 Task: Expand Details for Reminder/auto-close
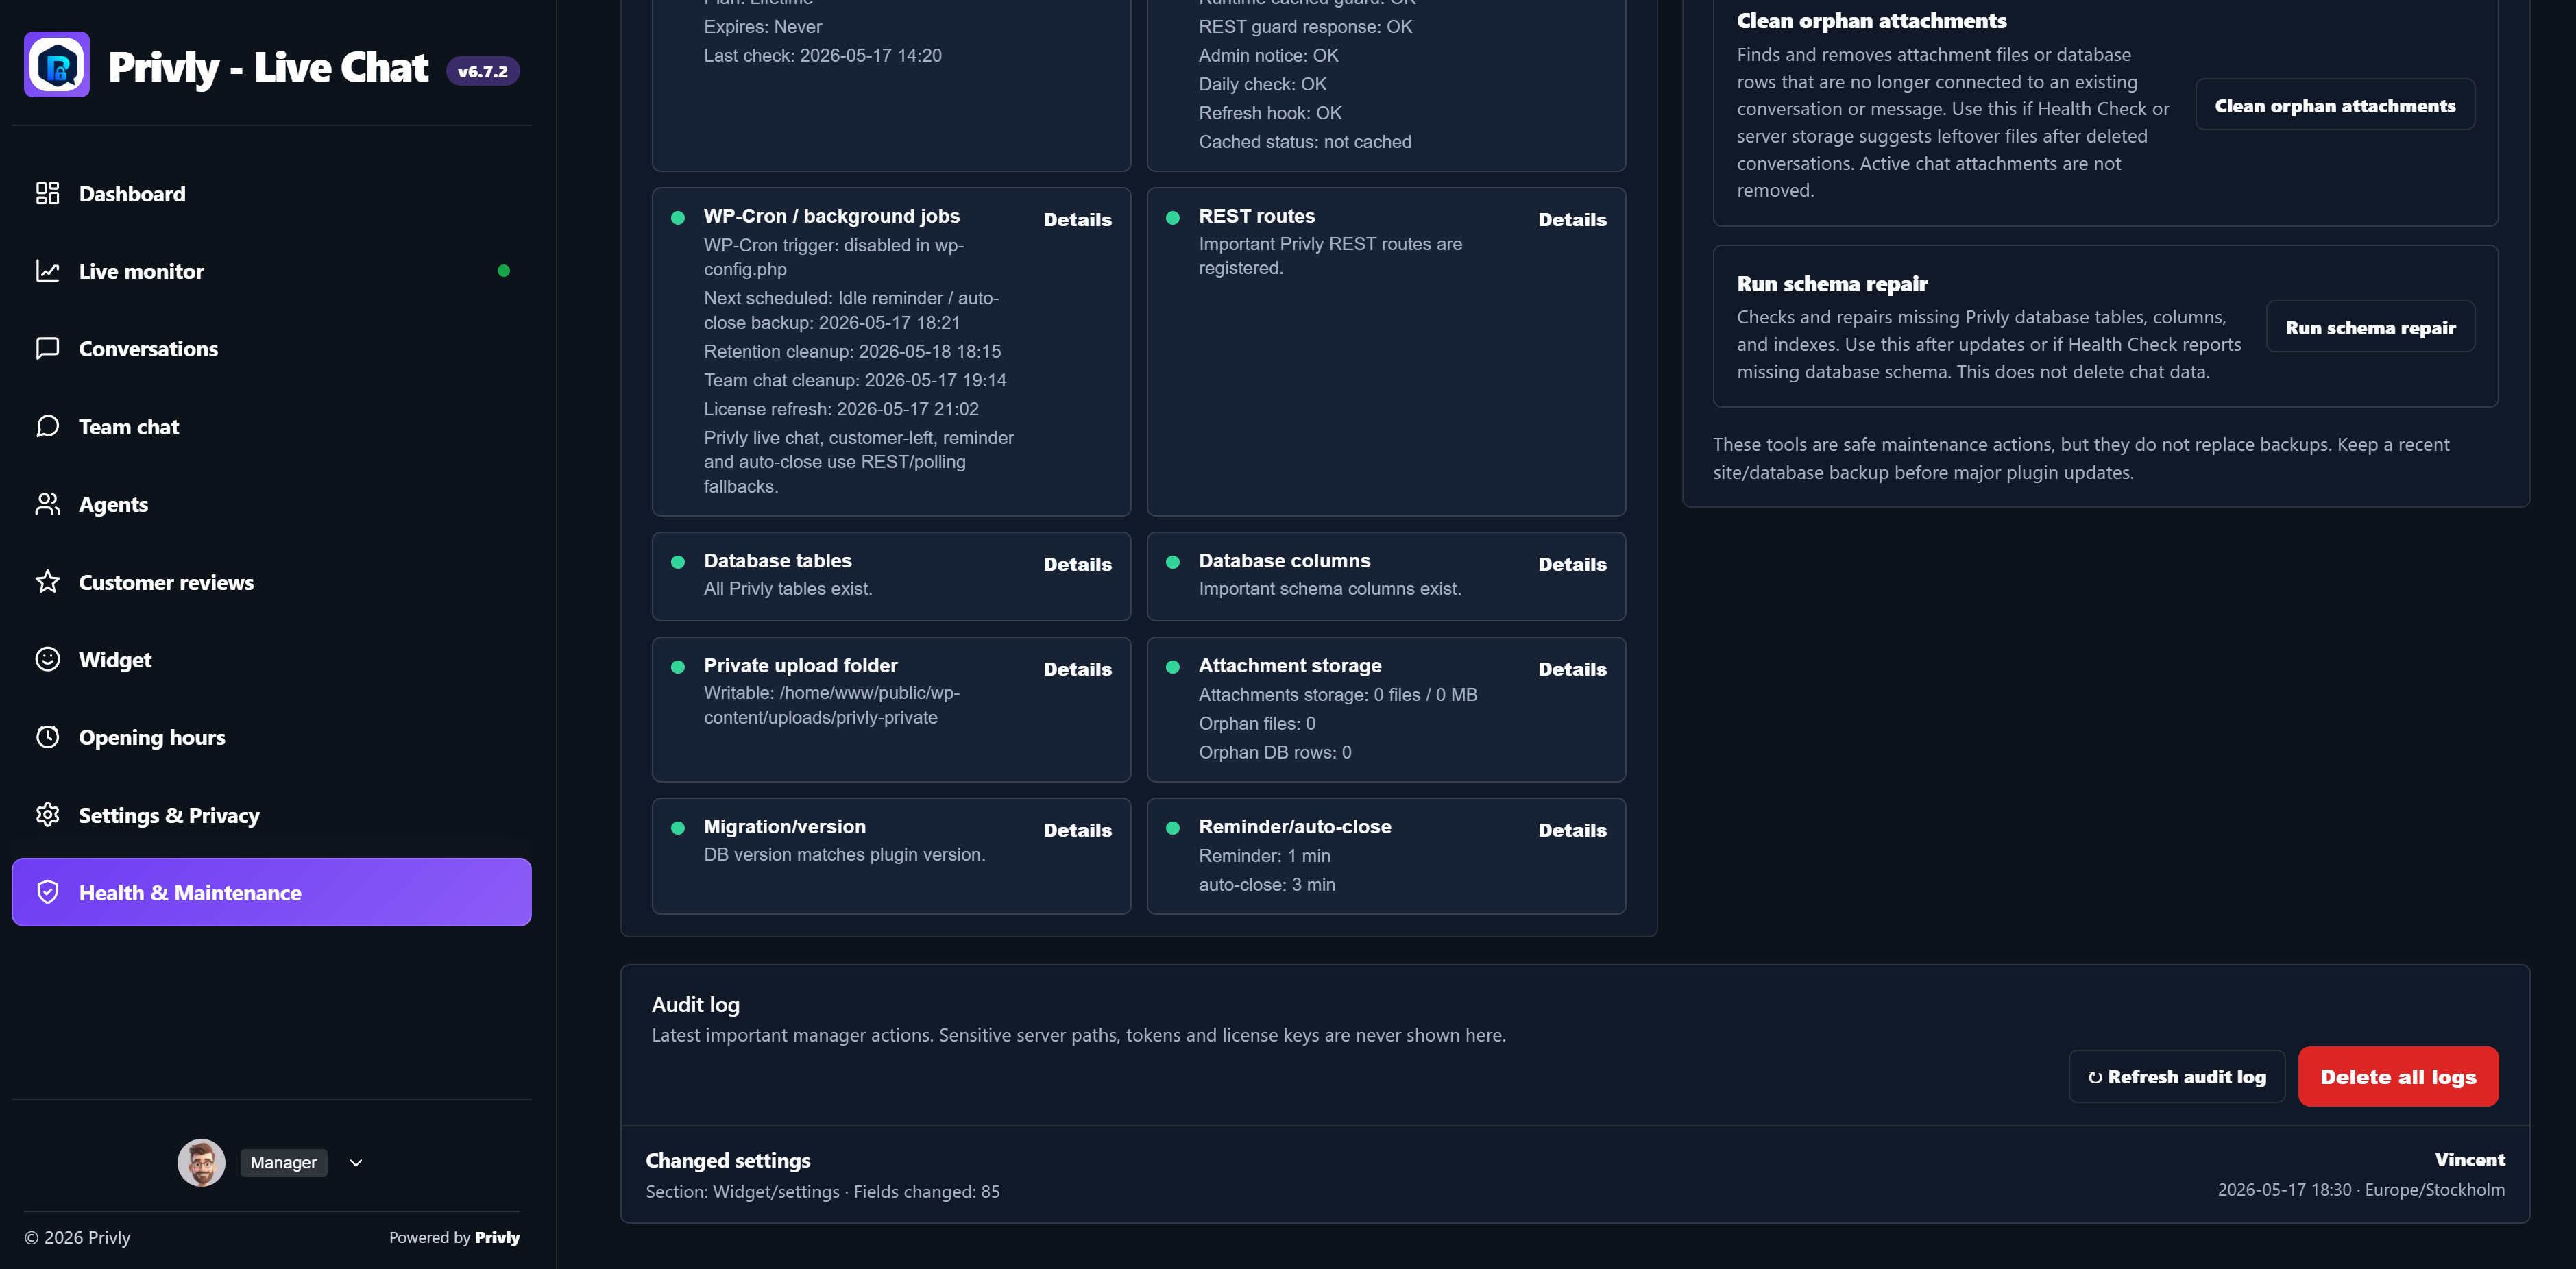click(1572, 830)
